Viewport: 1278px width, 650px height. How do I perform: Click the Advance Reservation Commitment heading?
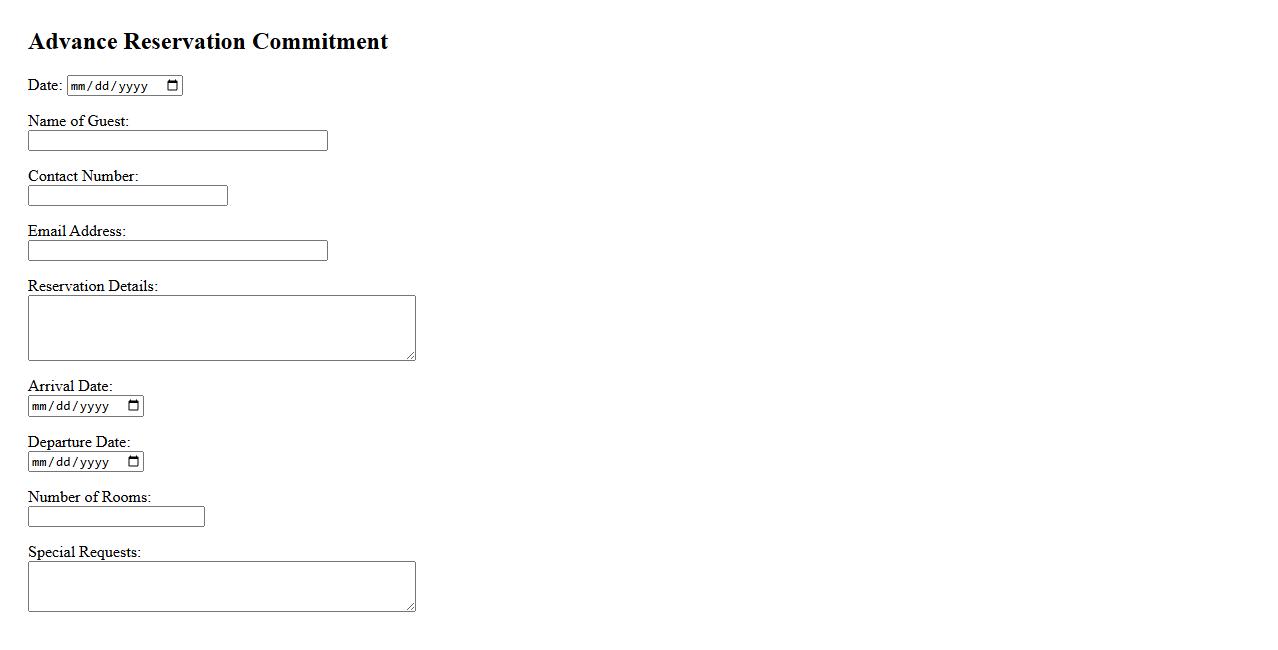pyautogui.click(x=208, y=42)
